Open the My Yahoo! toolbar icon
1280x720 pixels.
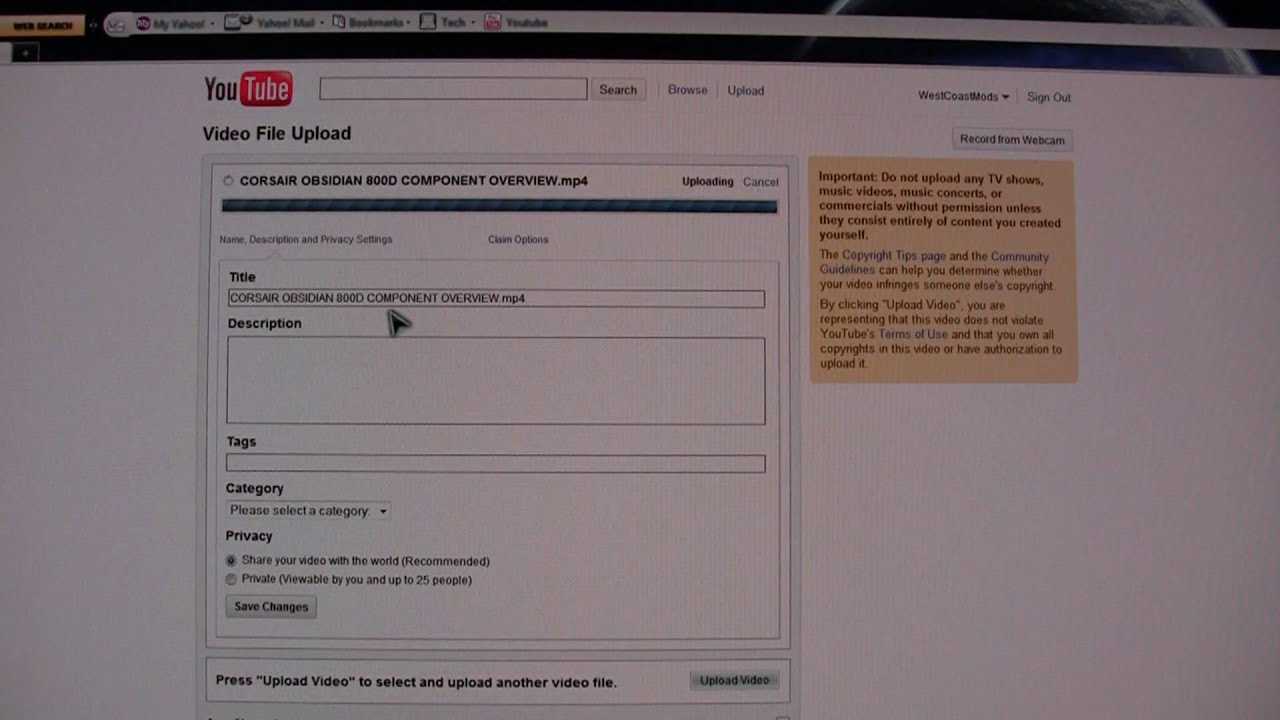(x=143, y=23)
